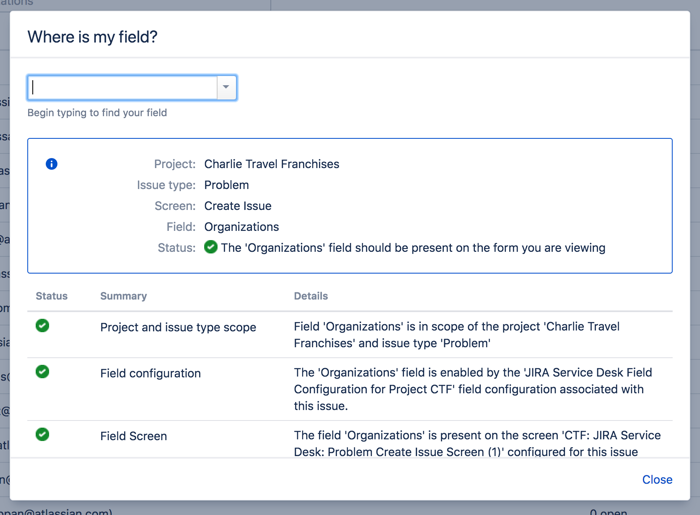Click the green check for Project and issue type scope
The width and height of the screenshot is (700, 515).
42,326
